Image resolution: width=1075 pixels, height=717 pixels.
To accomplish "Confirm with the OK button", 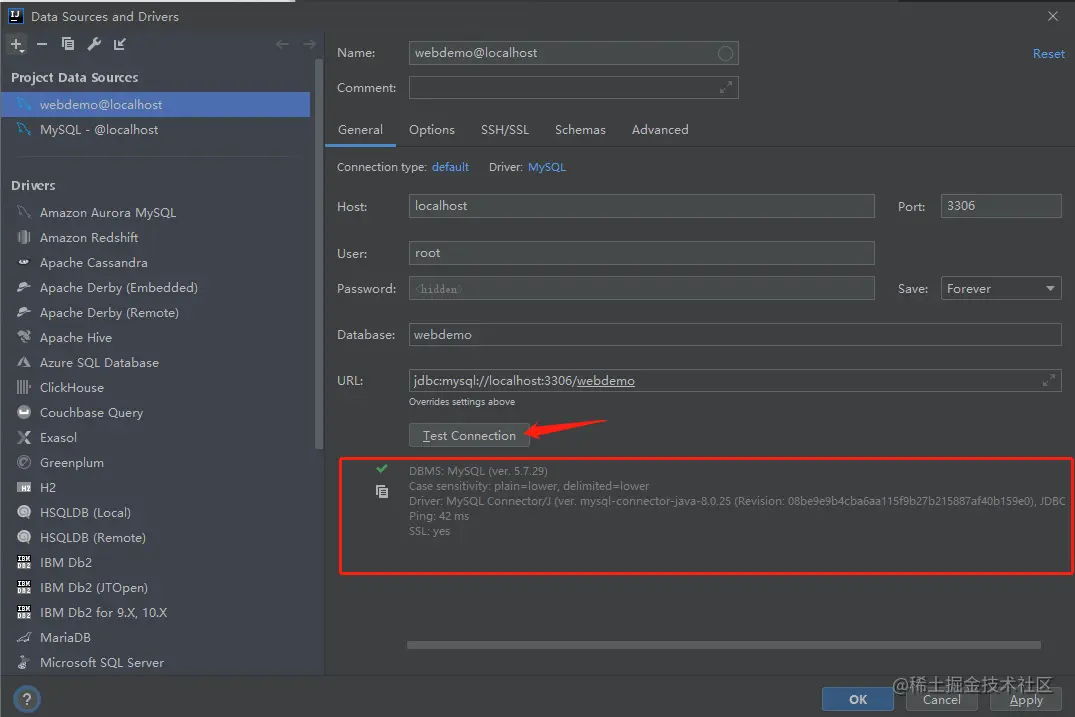I will (858, 699).
